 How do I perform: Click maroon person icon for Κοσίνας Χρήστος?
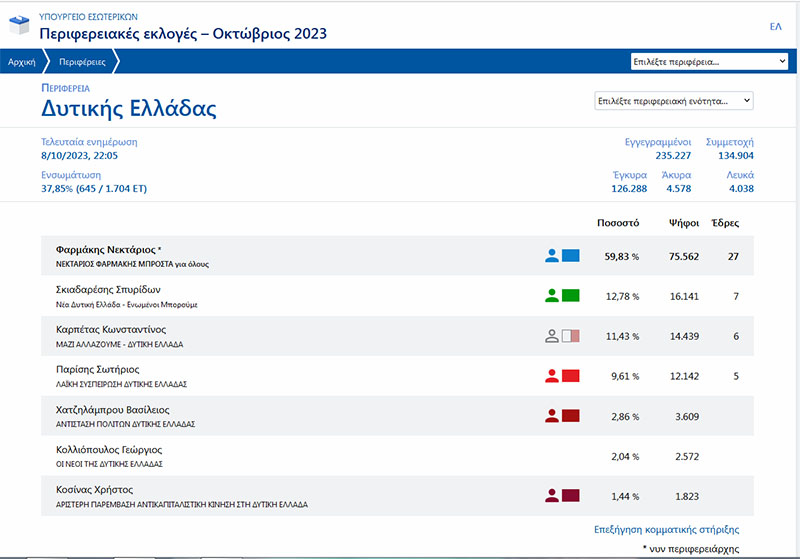coord(551,494)
